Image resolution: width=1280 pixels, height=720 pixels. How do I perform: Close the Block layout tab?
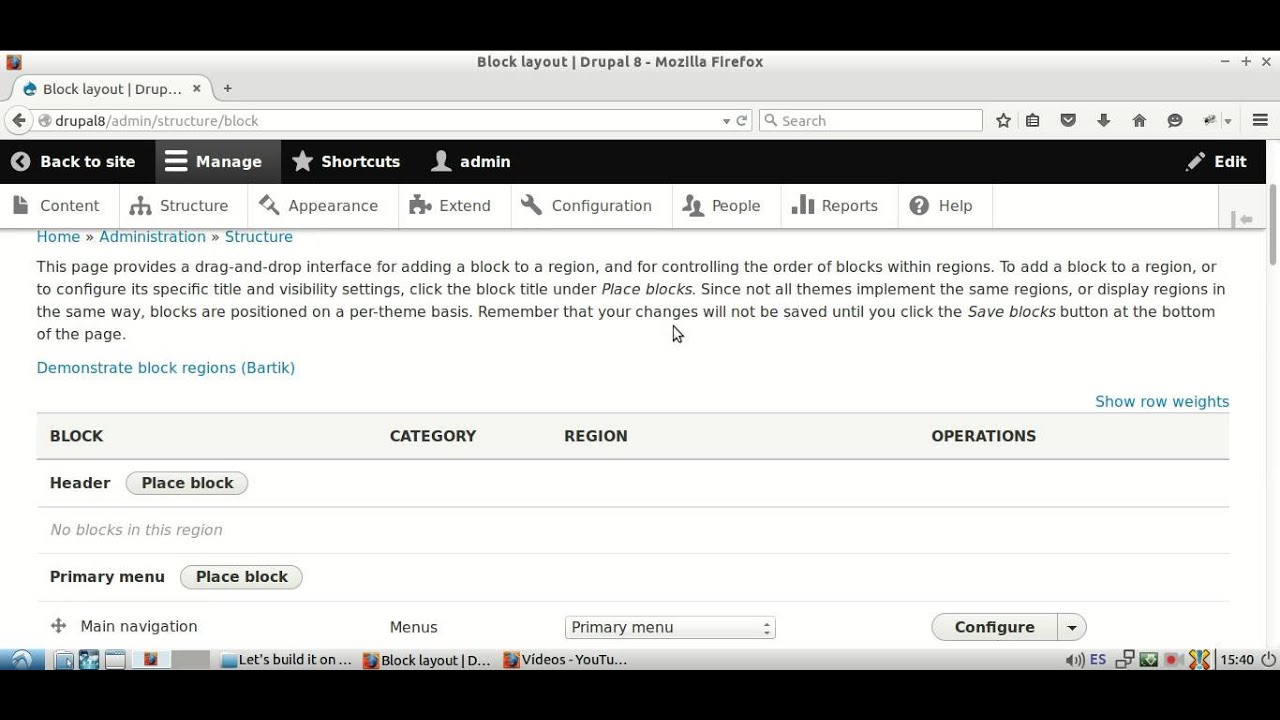(196, 88)
